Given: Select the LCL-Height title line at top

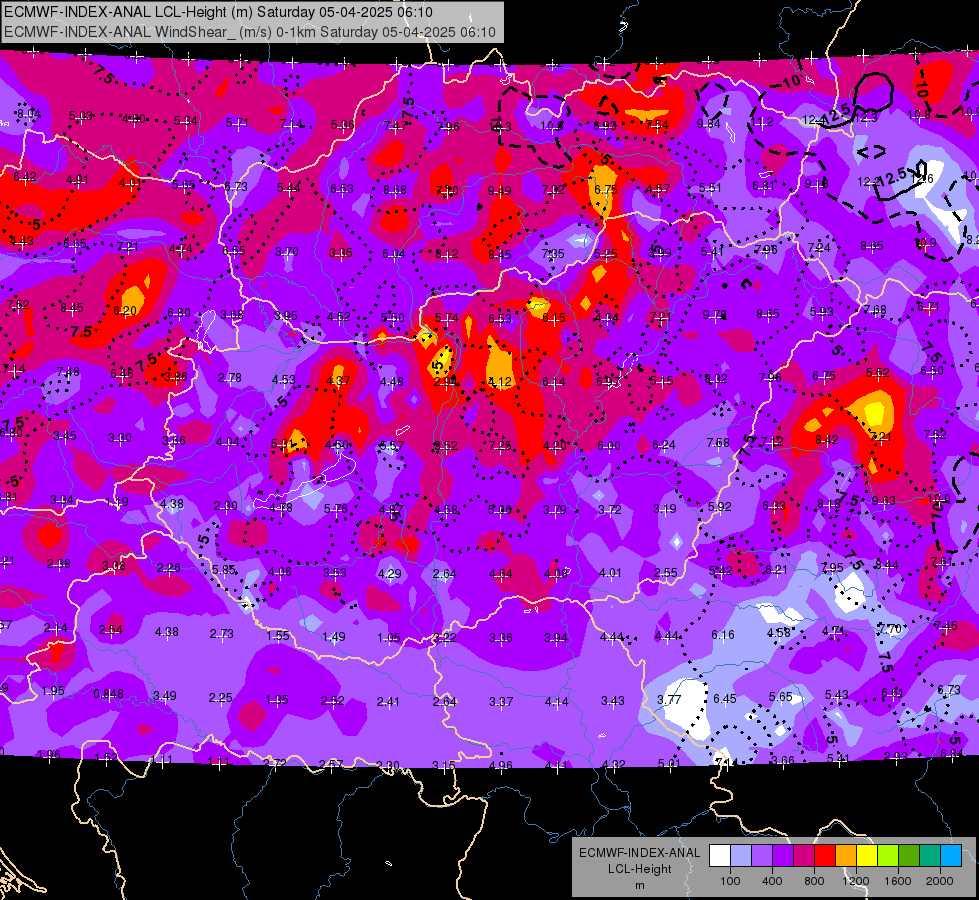Looking at the screenshot, I should [219, 12].
